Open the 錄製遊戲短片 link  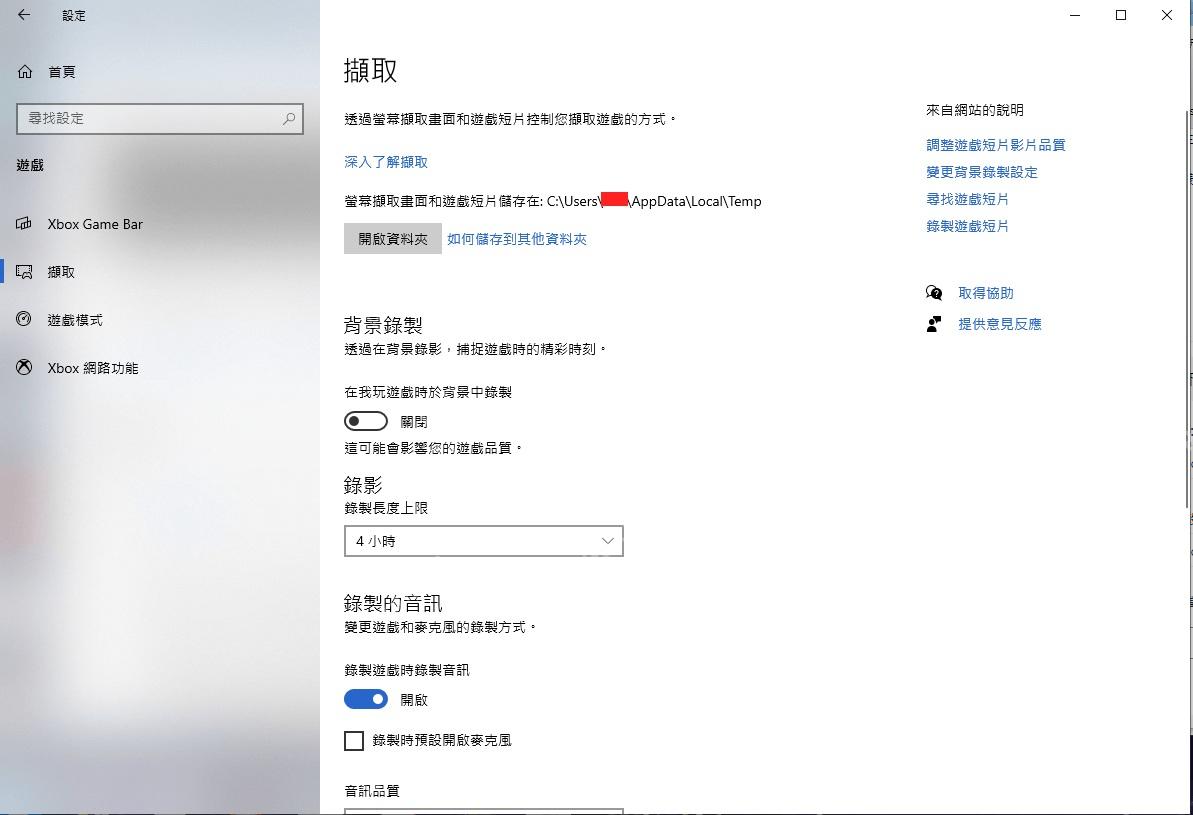(x=968, y=226)
